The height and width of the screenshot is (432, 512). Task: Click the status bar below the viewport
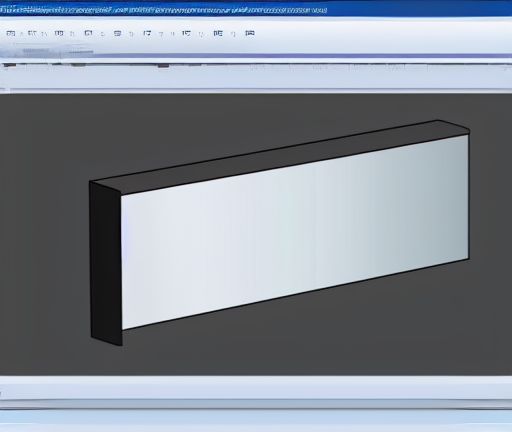click(x=256, y=388)
